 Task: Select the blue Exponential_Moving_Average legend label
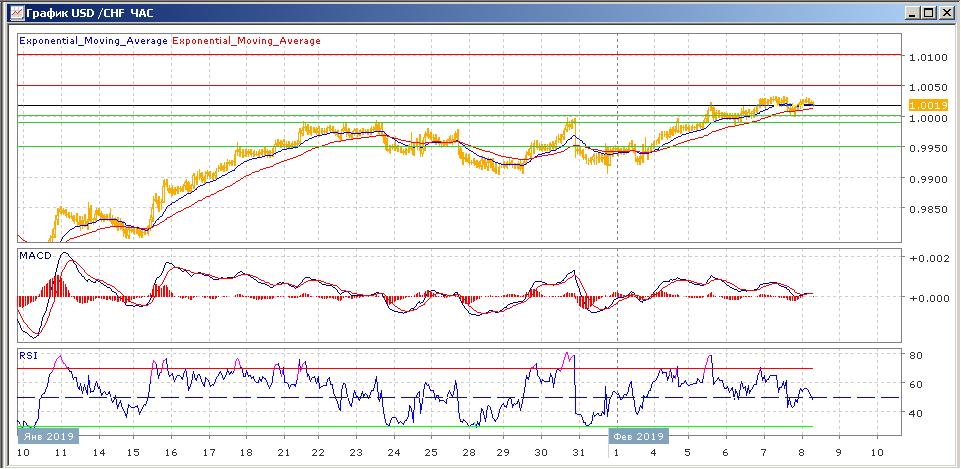click(93, 41)
